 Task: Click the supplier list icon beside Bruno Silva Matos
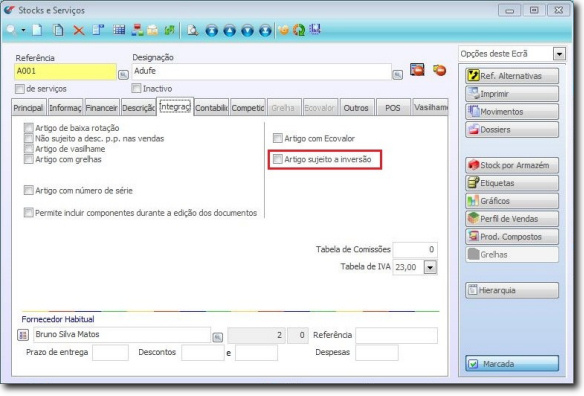(23, 335)
